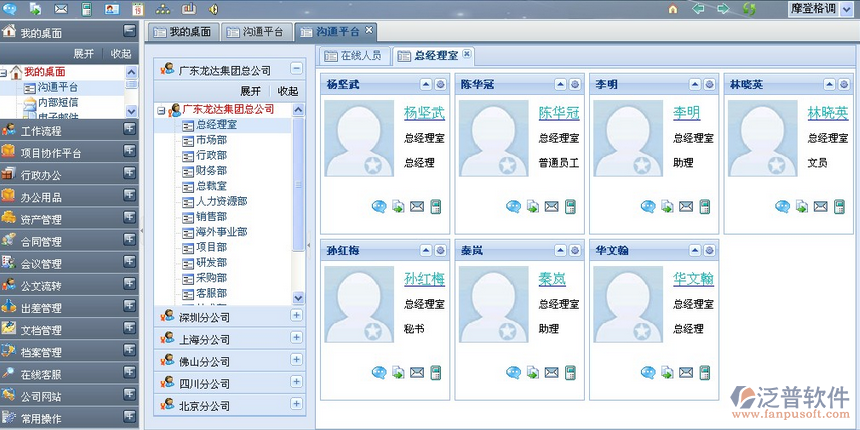Switch to the 我的桌面 tab
Image resolution: width=860 pixels, height=430 pixels.
[x=183, y=32]
